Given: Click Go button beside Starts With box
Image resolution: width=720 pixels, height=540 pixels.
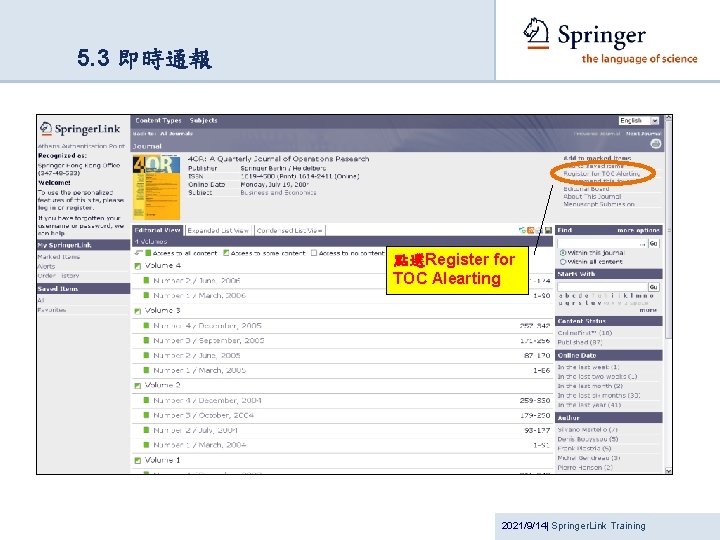Looking at the screenshot, I should (653, 287).
